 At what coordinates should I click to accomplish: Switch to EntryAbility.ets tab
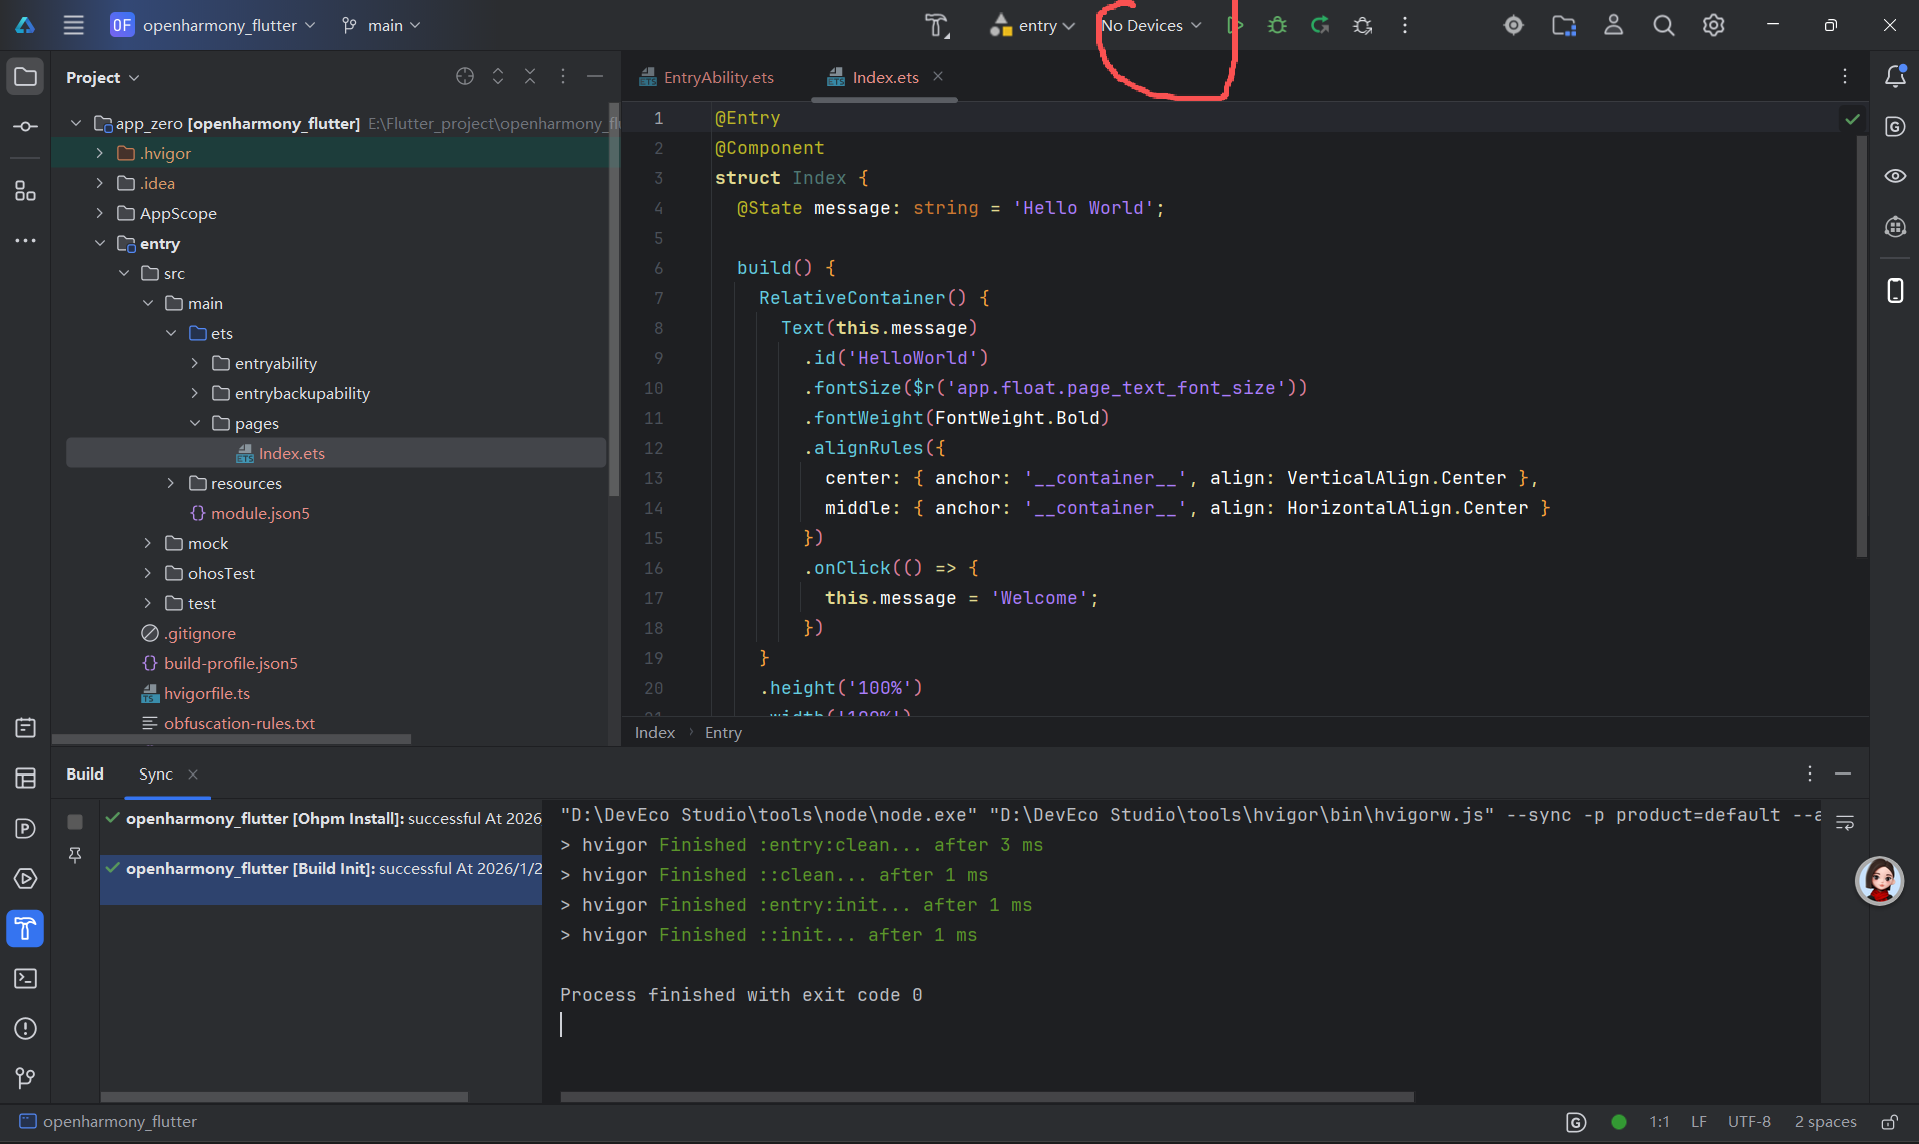707,77
